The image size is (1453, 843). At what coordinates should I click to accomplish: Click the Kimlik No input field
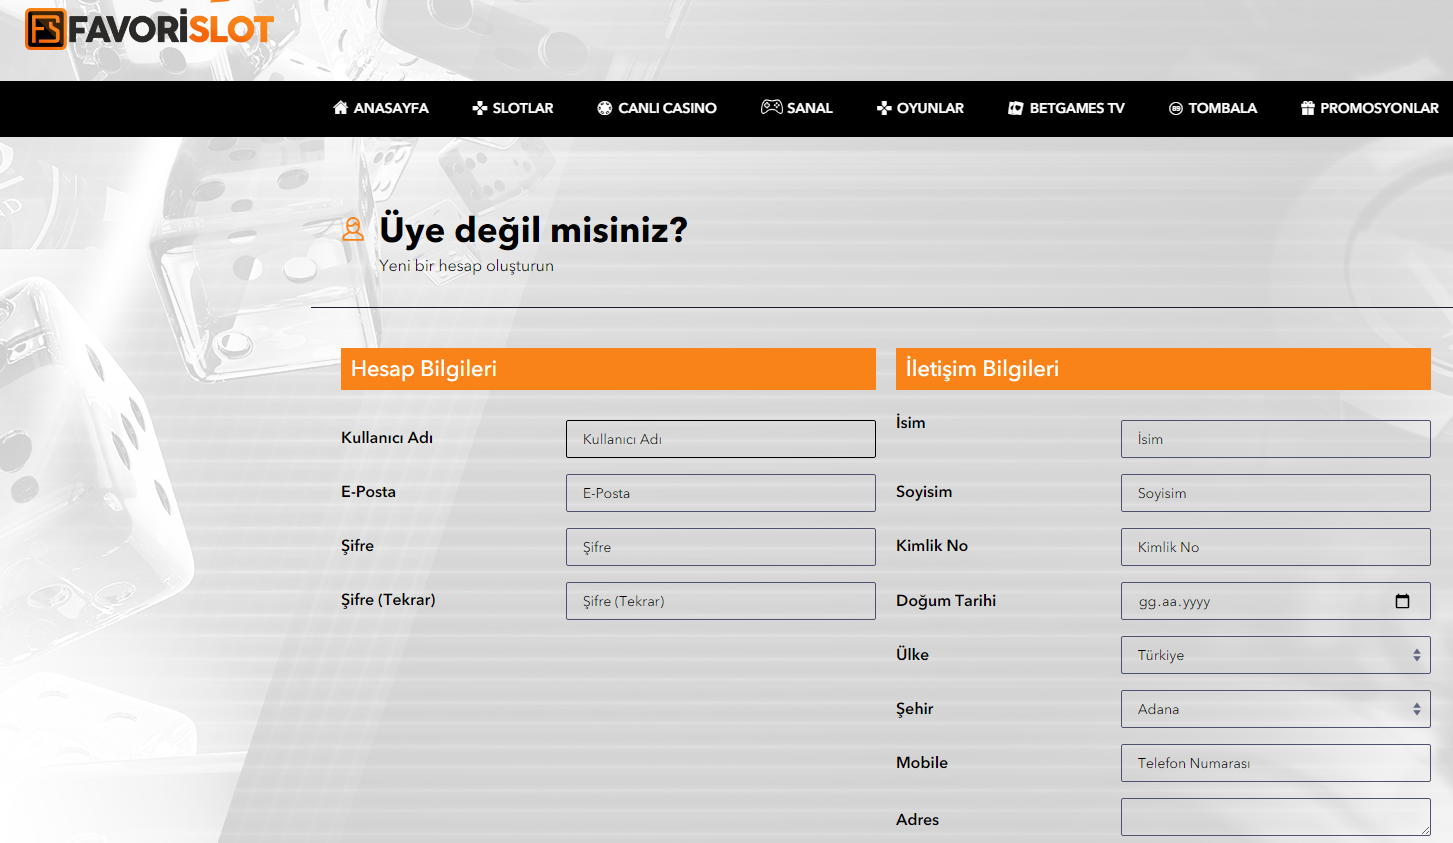pos(1275,546)
